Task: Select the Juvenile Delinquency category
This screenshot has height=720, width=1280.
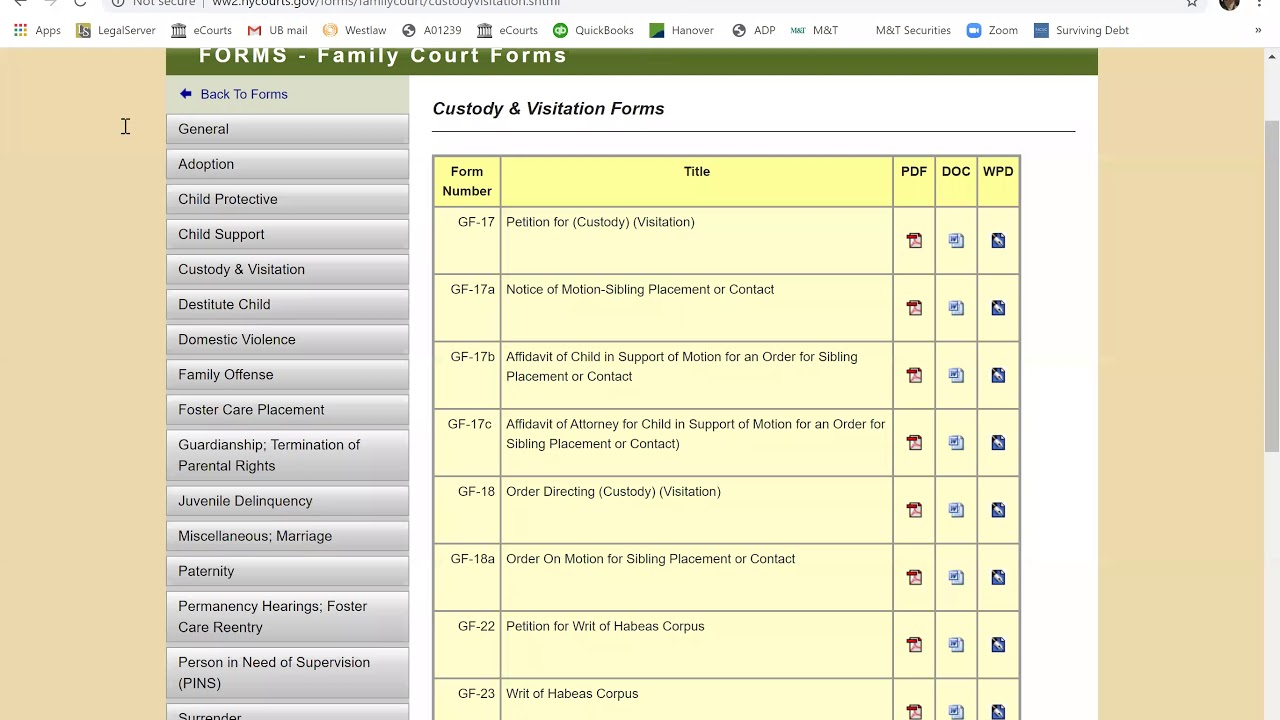Action: 287,501
